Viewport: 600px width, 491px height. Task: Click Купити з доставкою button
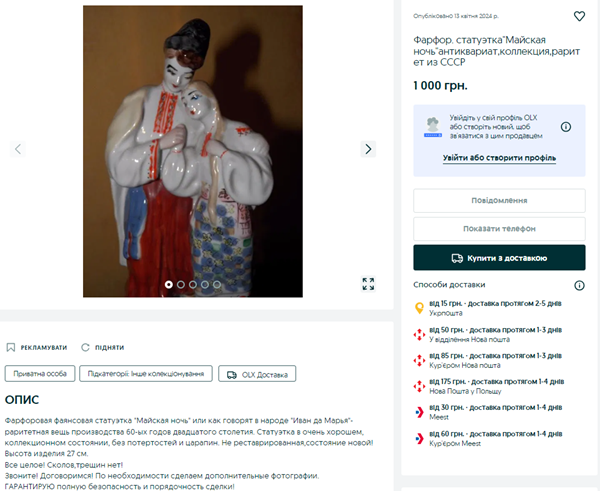pyautogui.click(x=499, y=258)
